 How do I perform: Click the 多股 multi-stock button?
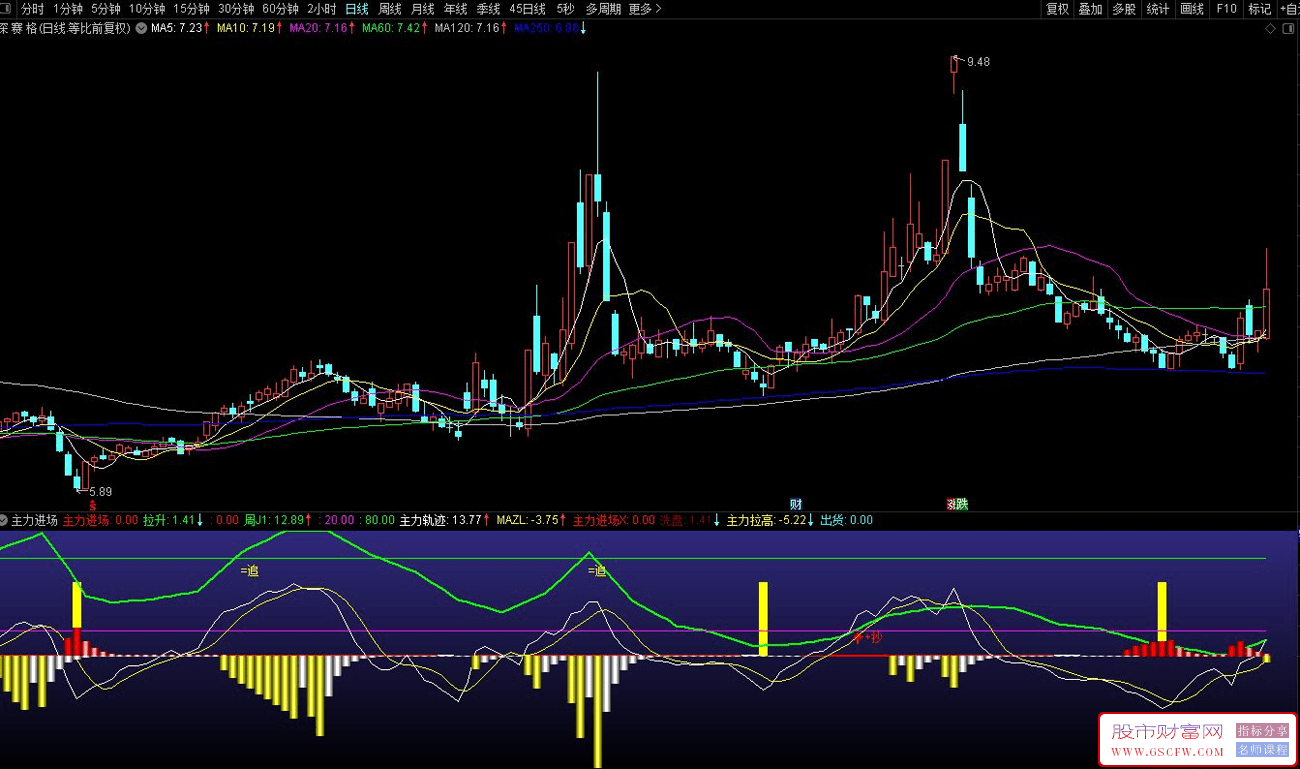pos(1124,9)
